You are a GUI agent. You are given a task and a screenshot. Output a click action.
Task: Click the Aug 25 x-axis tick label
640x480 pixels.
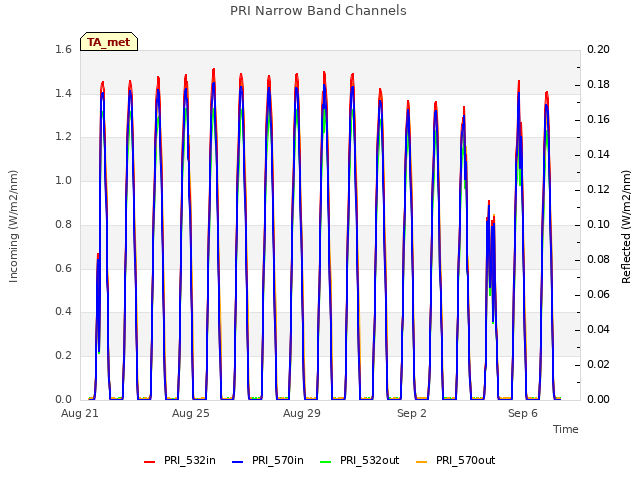[x=191, y=413]
